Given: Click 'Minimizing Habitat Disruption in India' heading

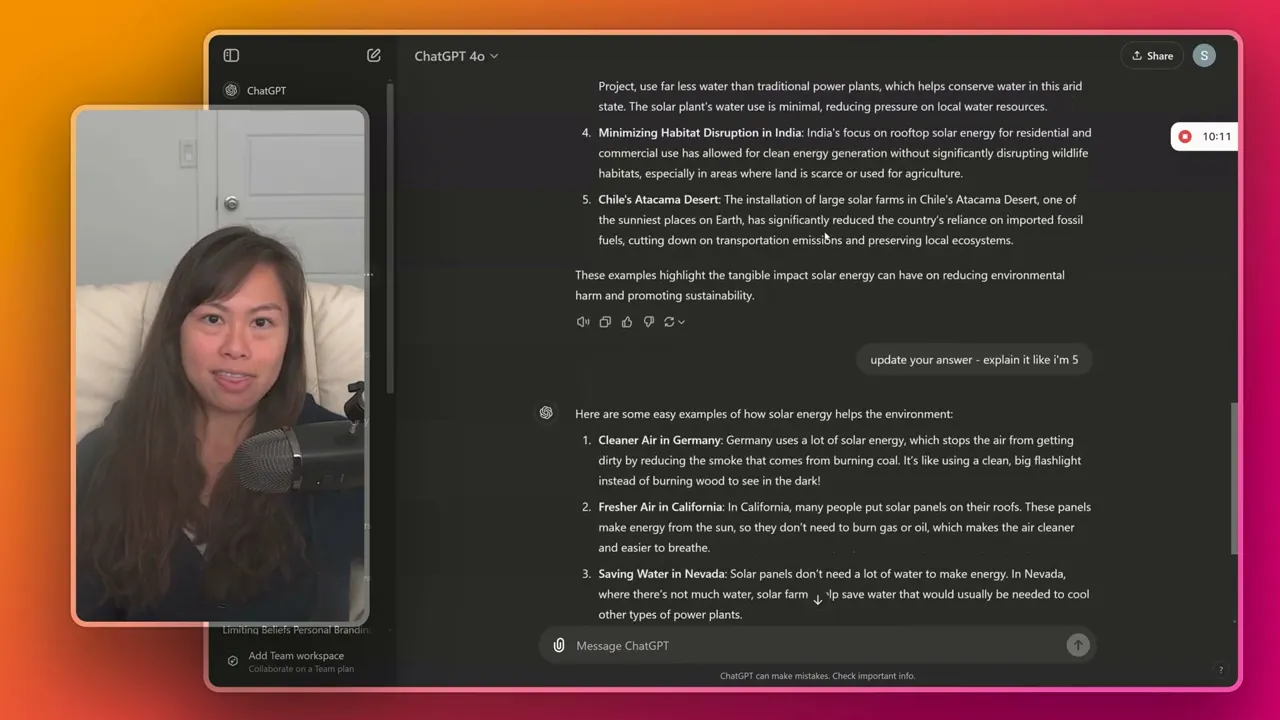Looking at the screenshot, I should pyautogui.click(x=700, y=133).
